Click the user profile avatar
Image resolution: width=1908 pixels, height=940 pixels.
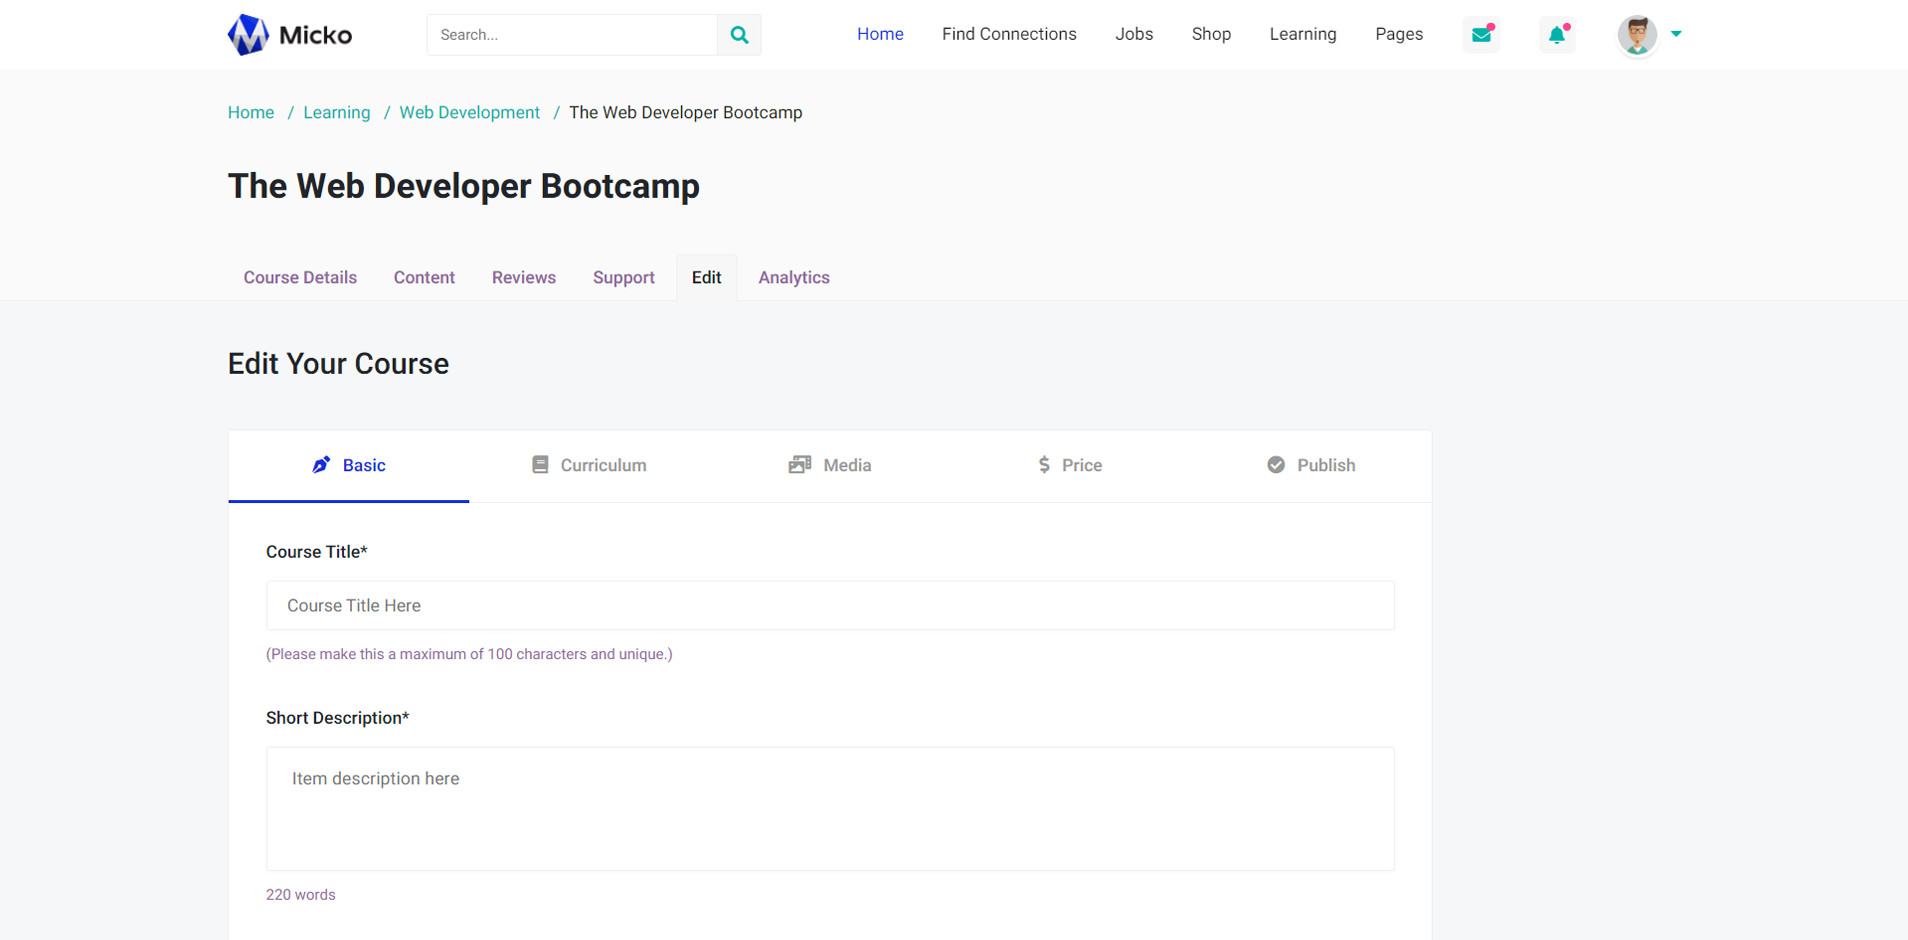[1637, 35]
